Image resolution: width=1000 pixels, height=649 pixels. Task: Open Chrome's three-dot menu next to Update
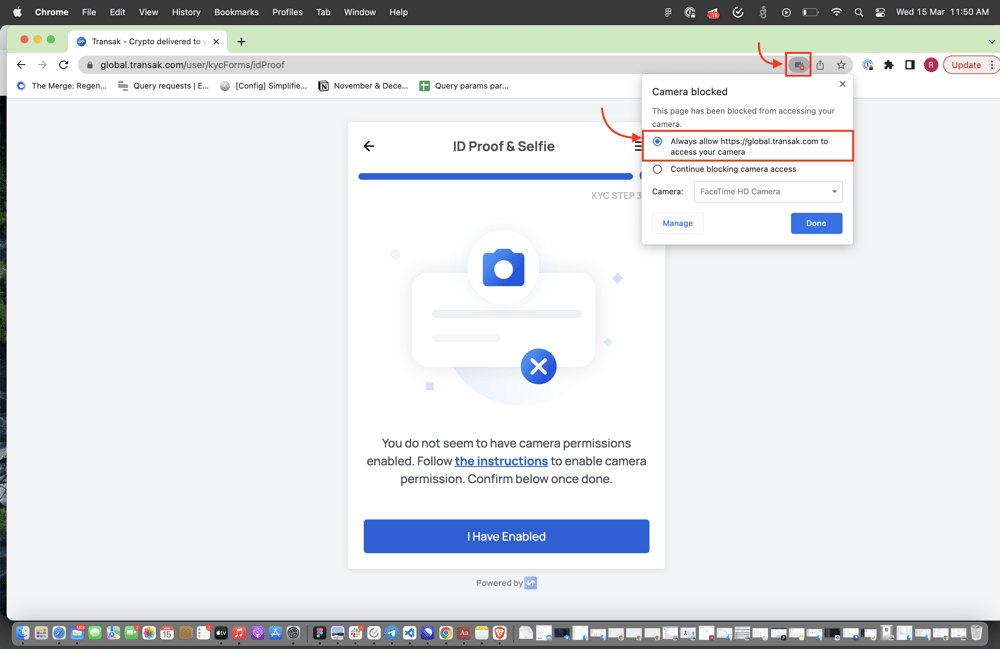pyautogui.click(x=991, y=65)
